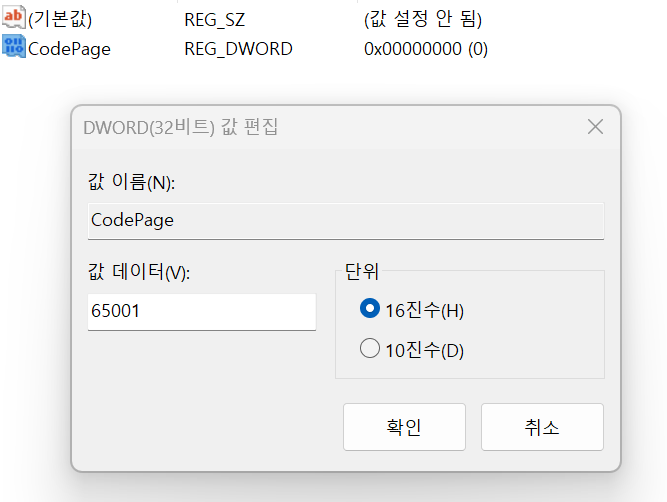Click the CodePage DWORD value icon

pyautogui.click(x=14, y=47)
